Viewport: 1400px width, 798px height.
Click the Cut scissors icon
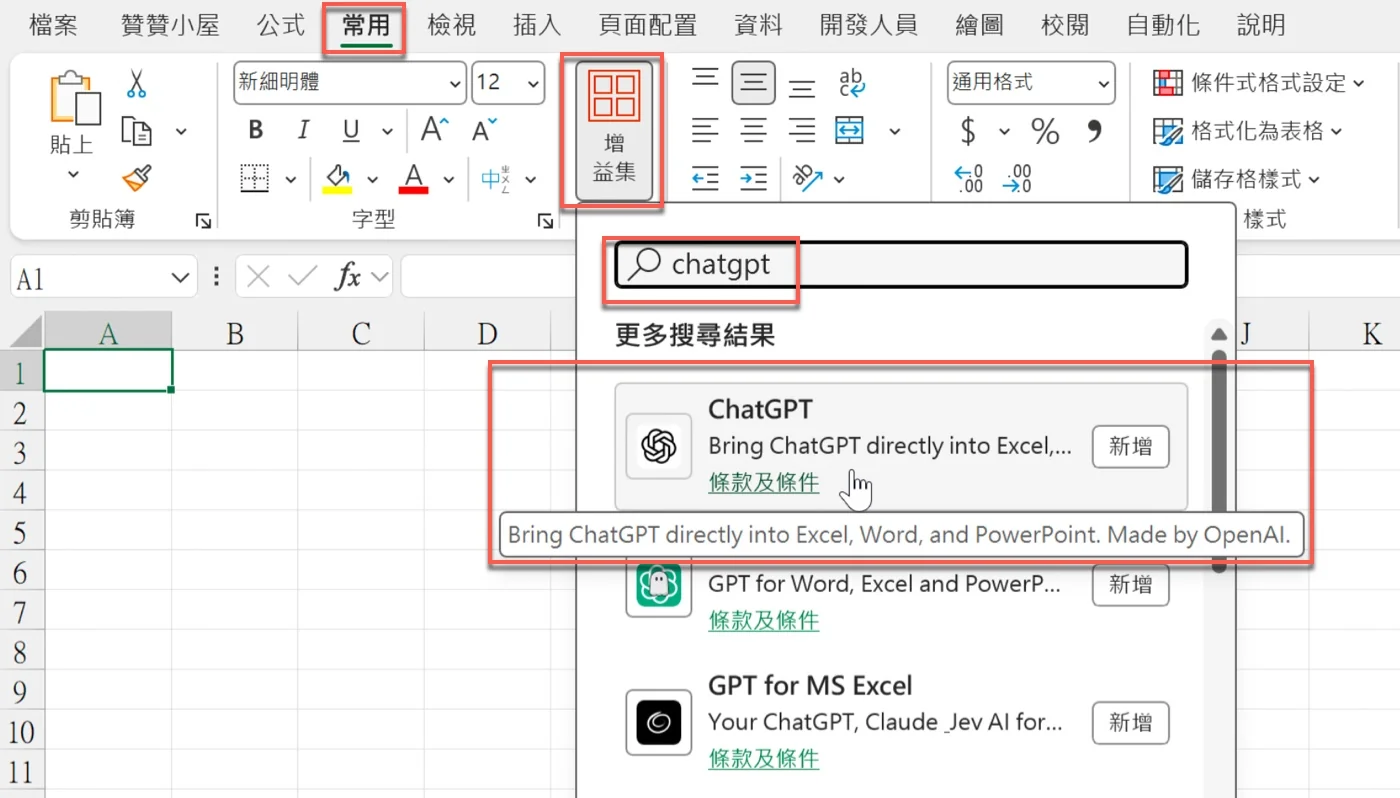tap(137, 83)
